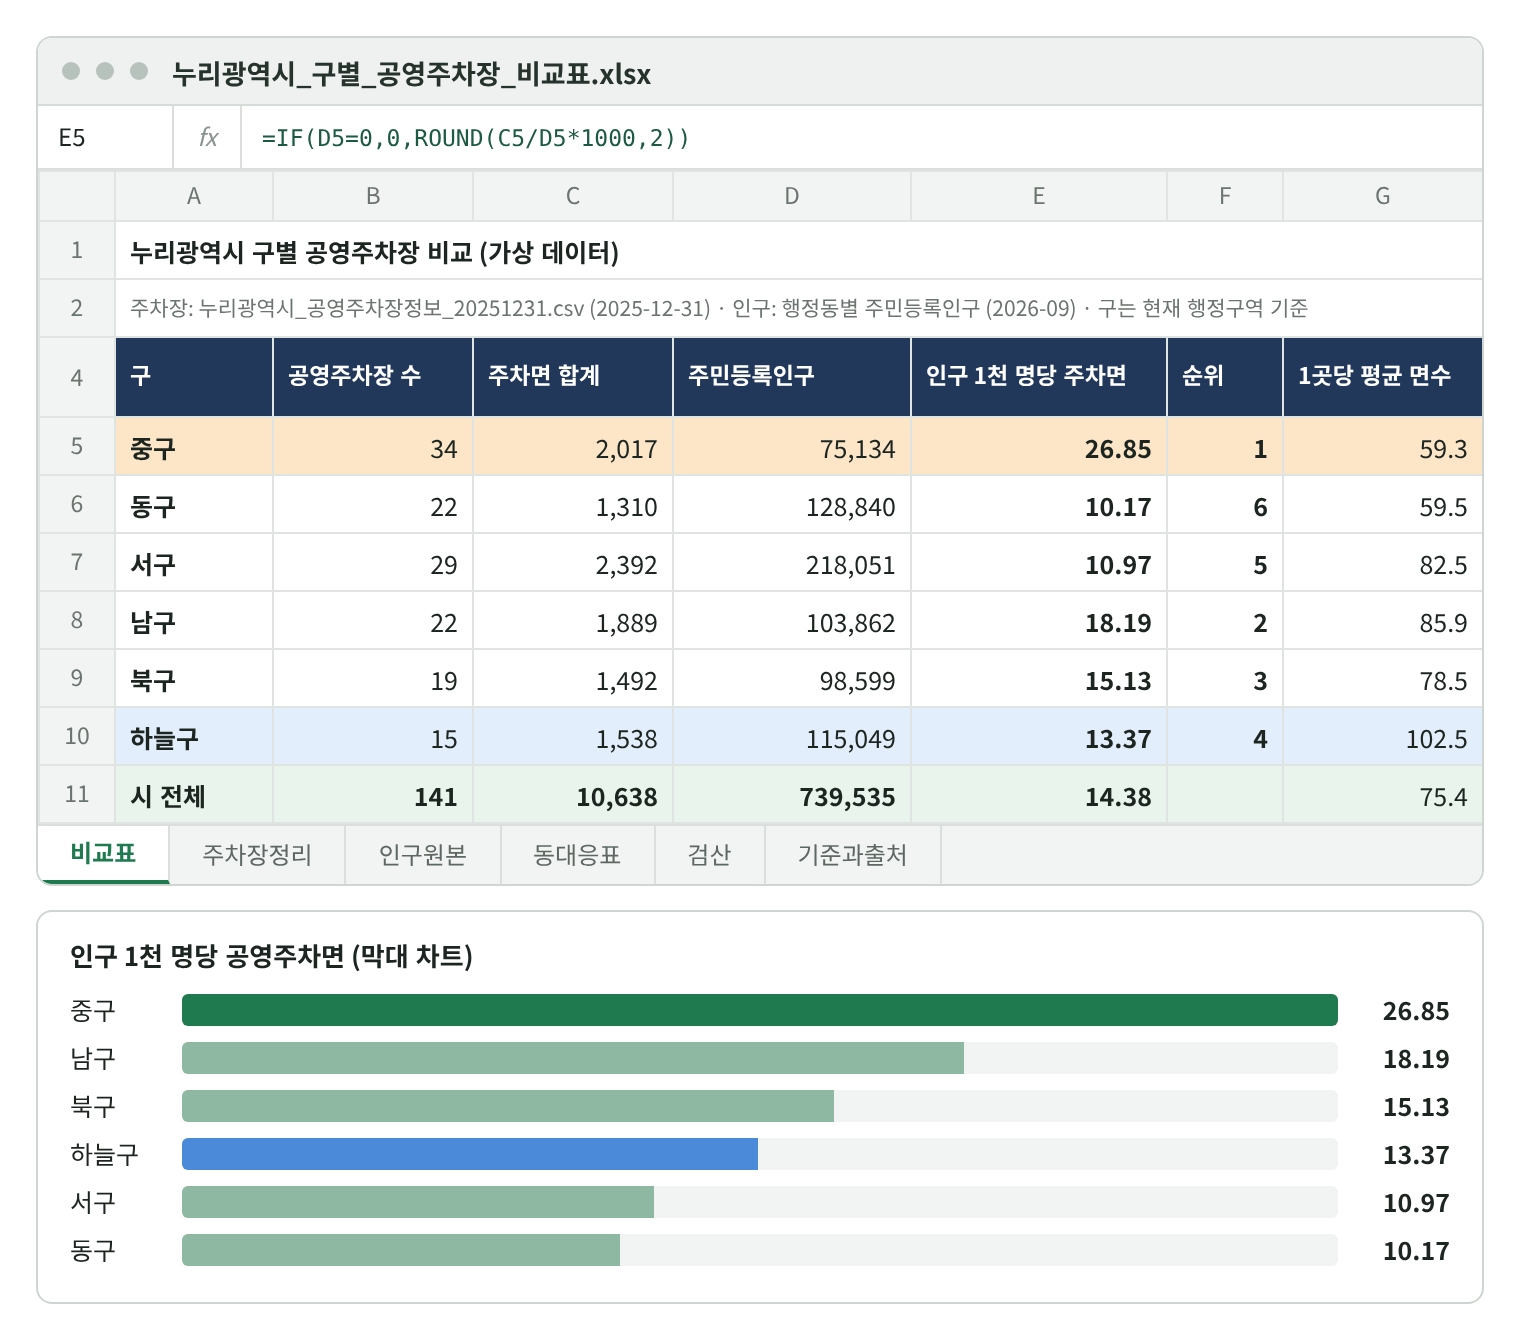Click the 남구 bar in the chart
This screenshot has height=1340, width=1520.
pyautogui.click(x=573, y=1058)
